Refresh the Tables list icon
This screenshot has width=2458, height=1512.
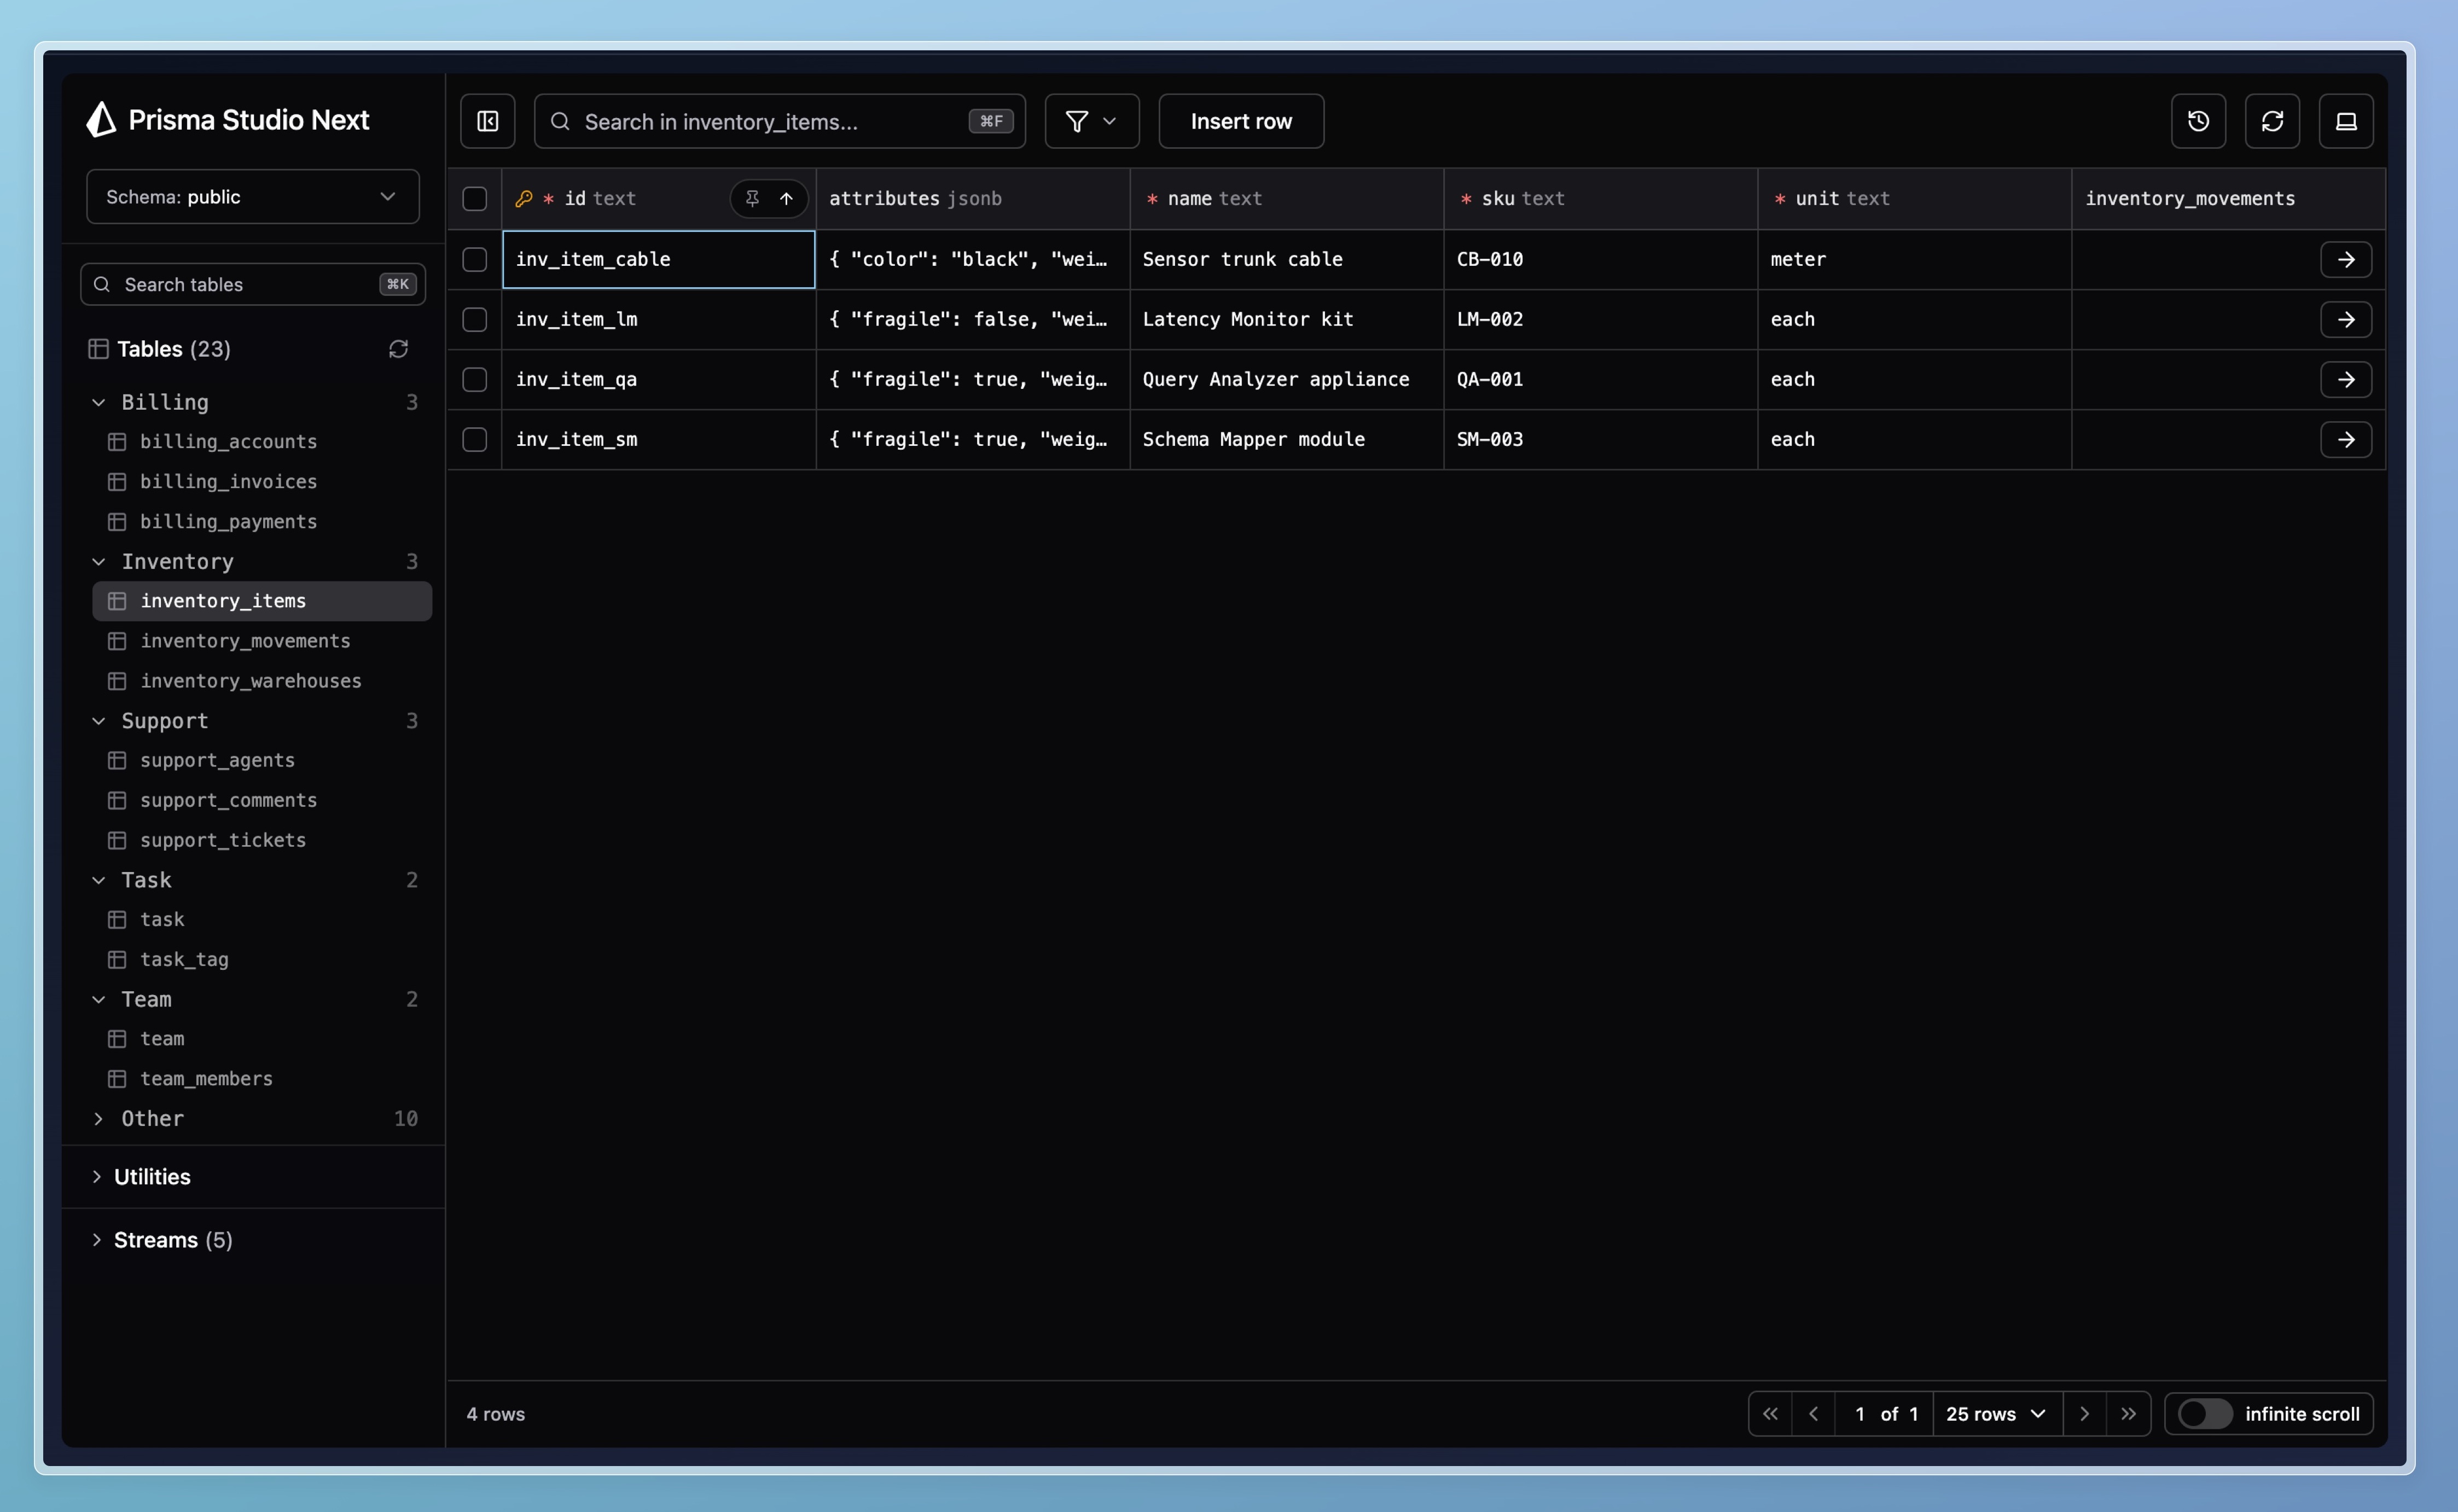398,349
